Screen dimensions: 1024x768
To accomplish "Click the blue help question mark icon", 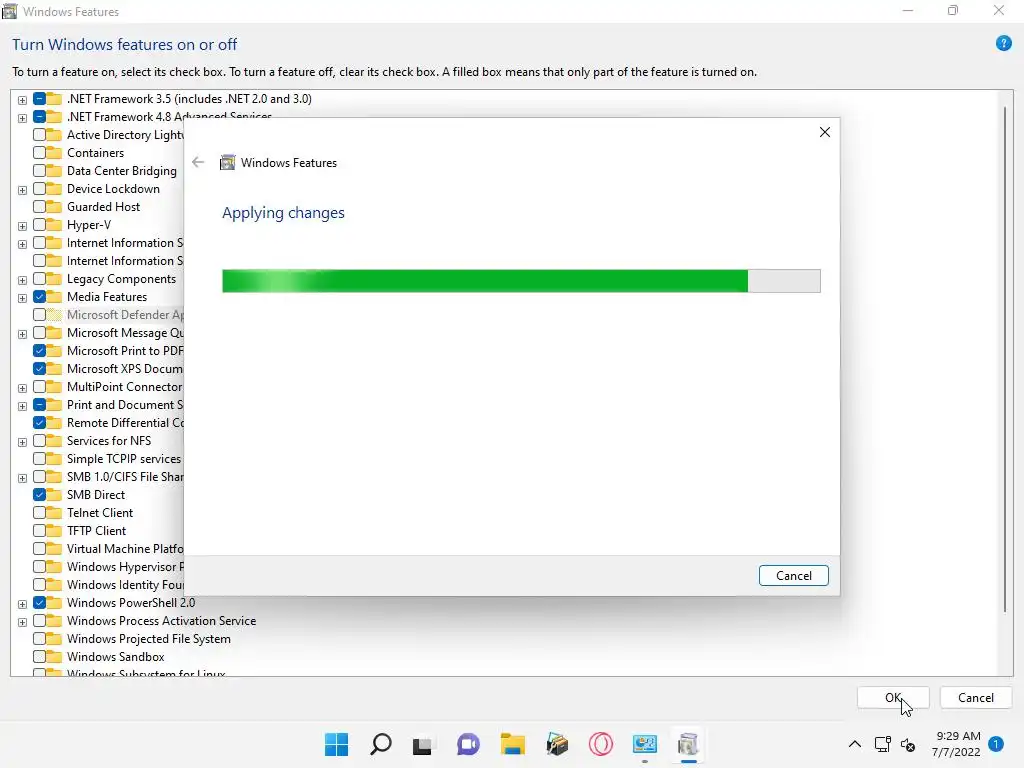I will (1004, 44).
